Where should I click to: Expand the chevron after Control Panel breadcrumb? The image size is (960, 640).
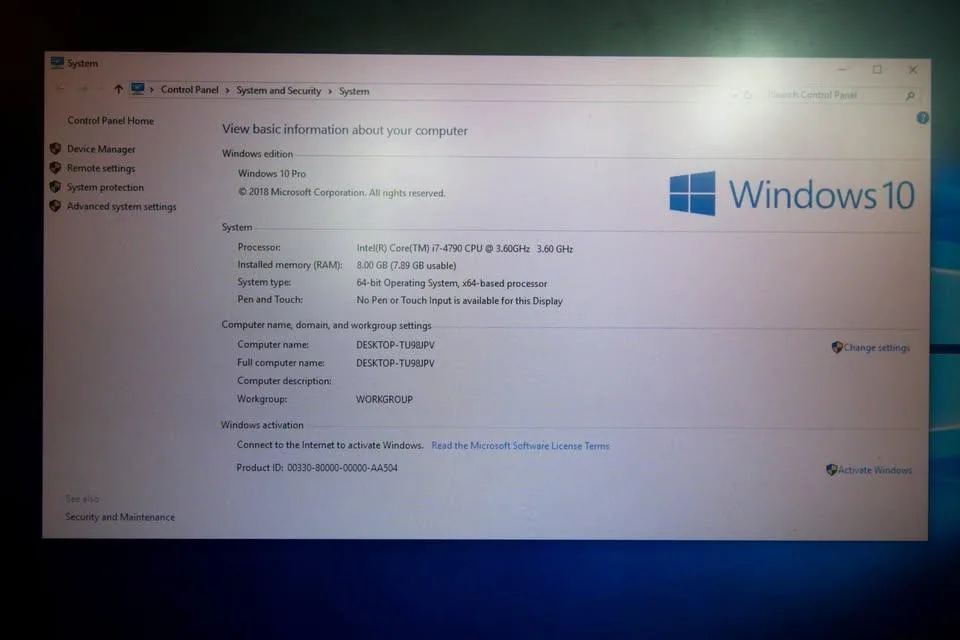(x=225, y=90)
